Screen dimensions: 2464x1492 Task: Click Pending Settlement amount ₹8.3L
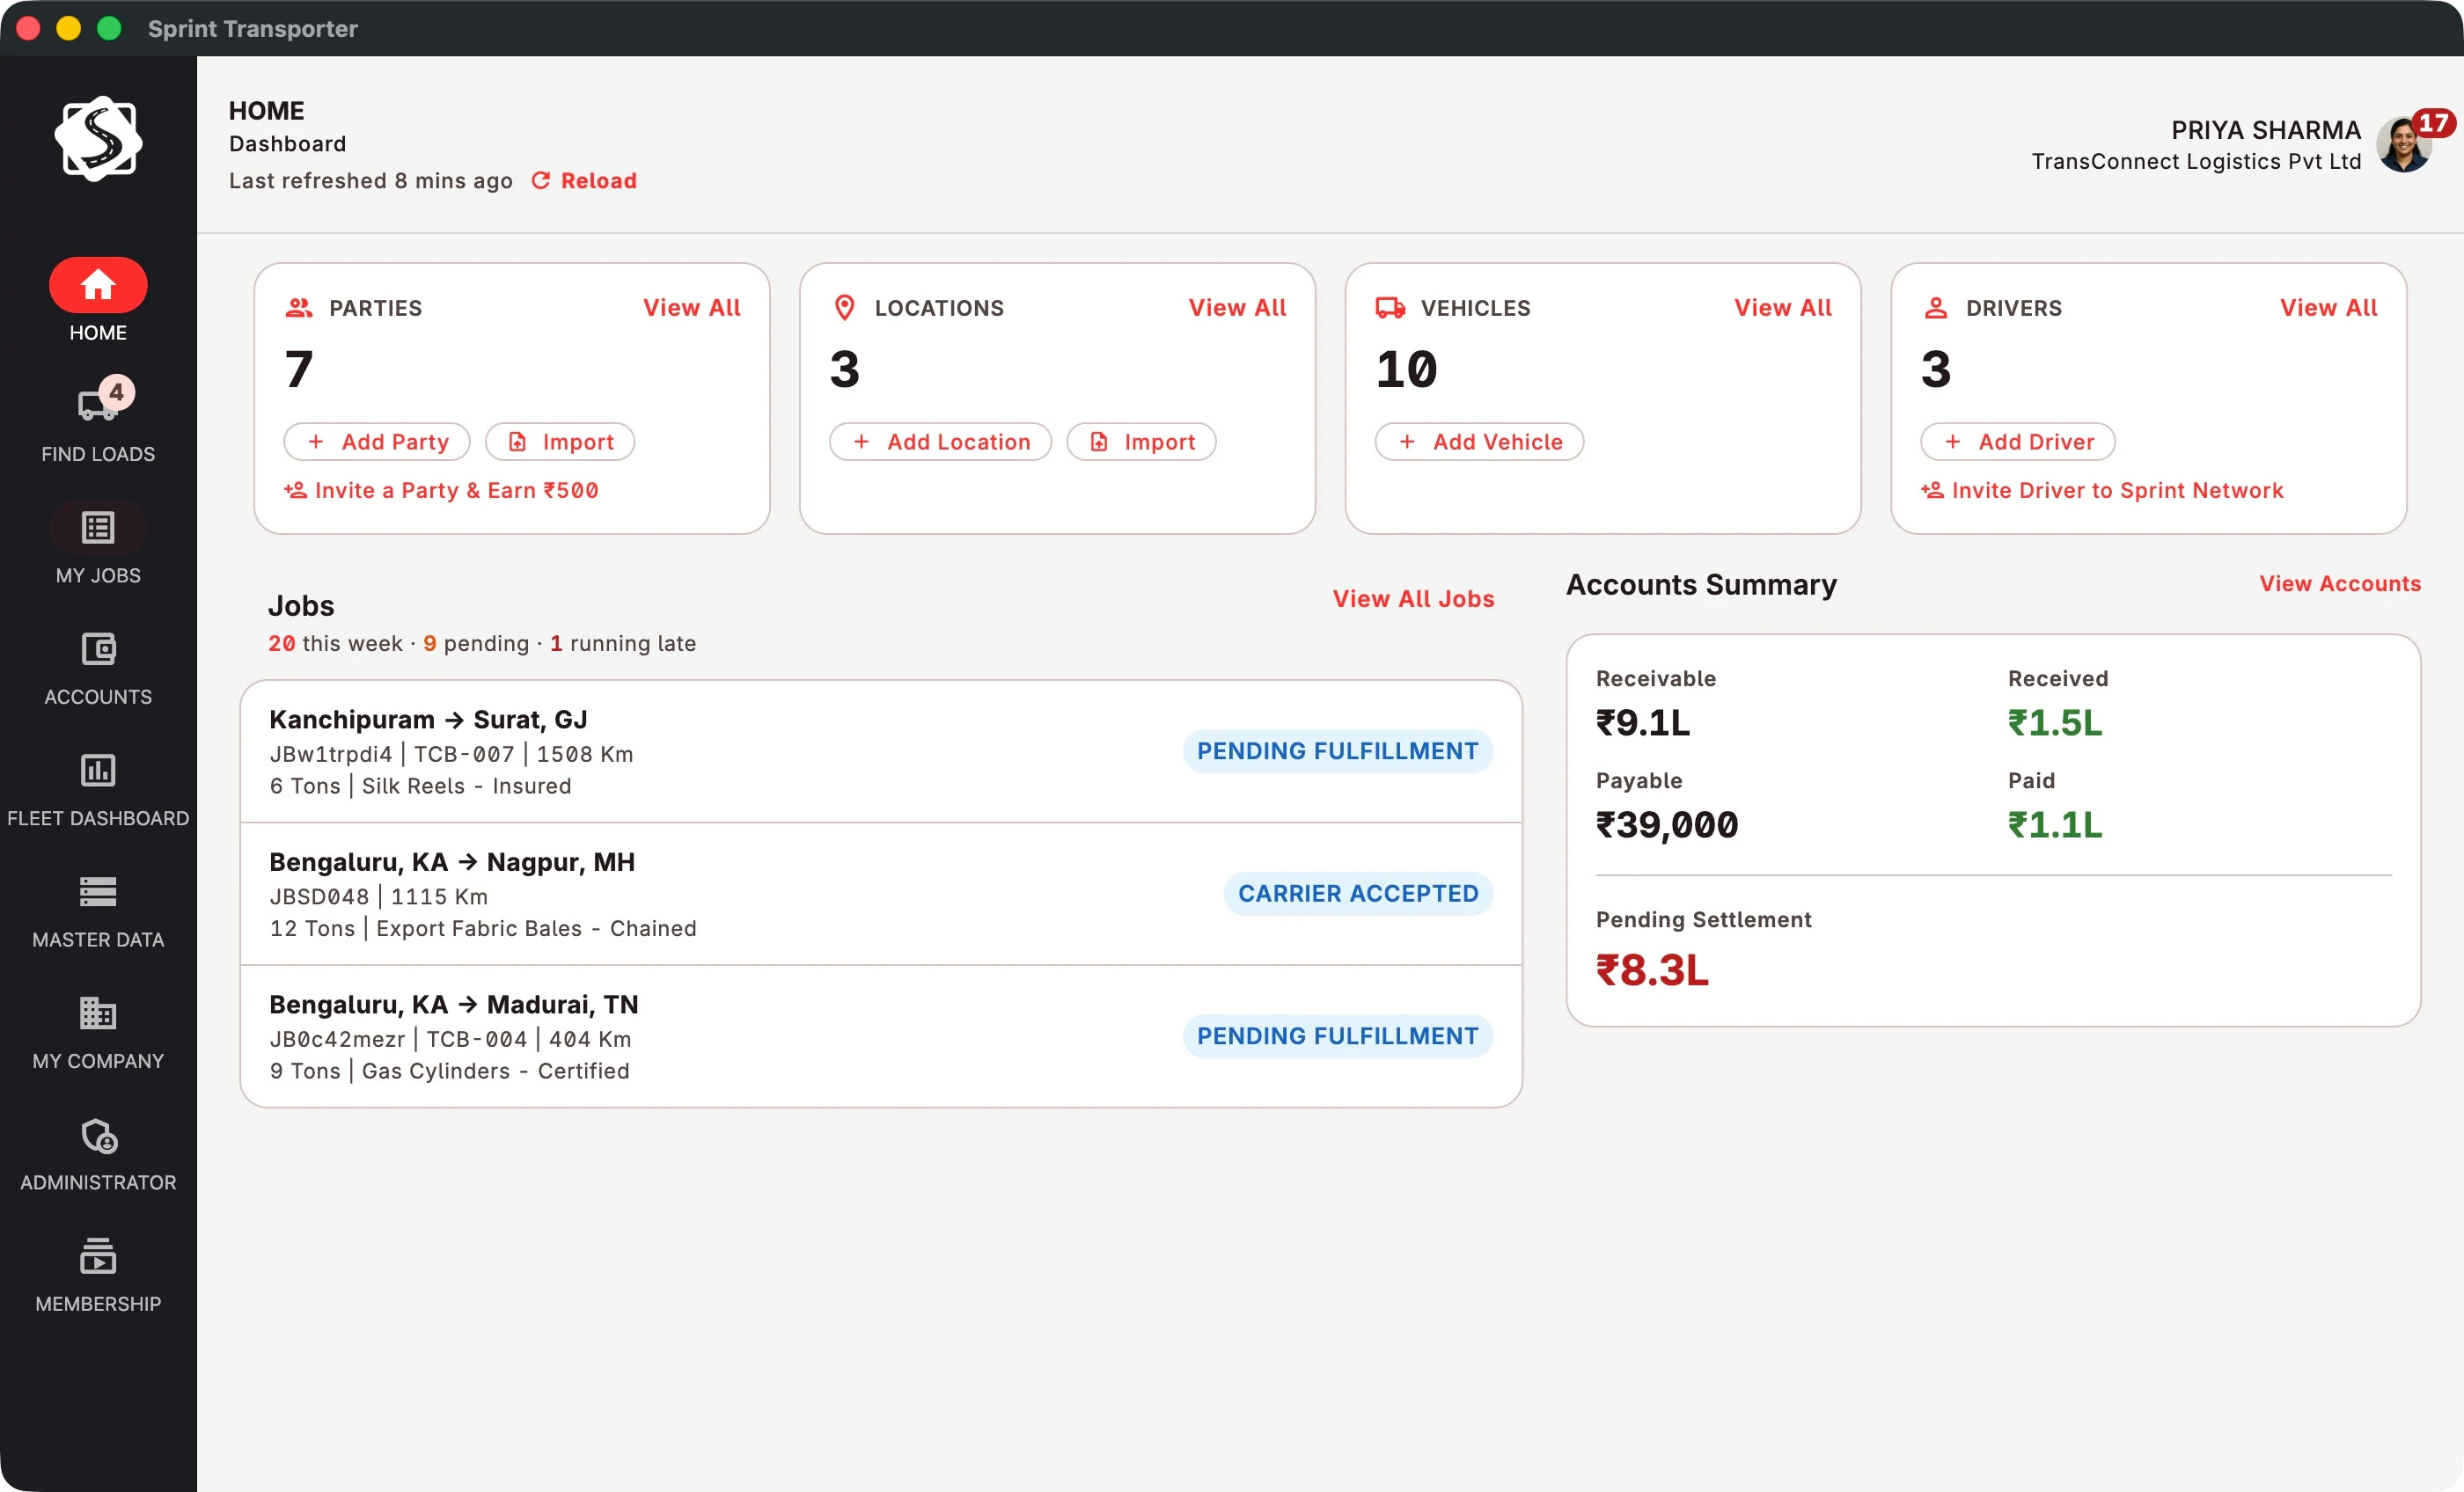click(x=1652, y=971)
